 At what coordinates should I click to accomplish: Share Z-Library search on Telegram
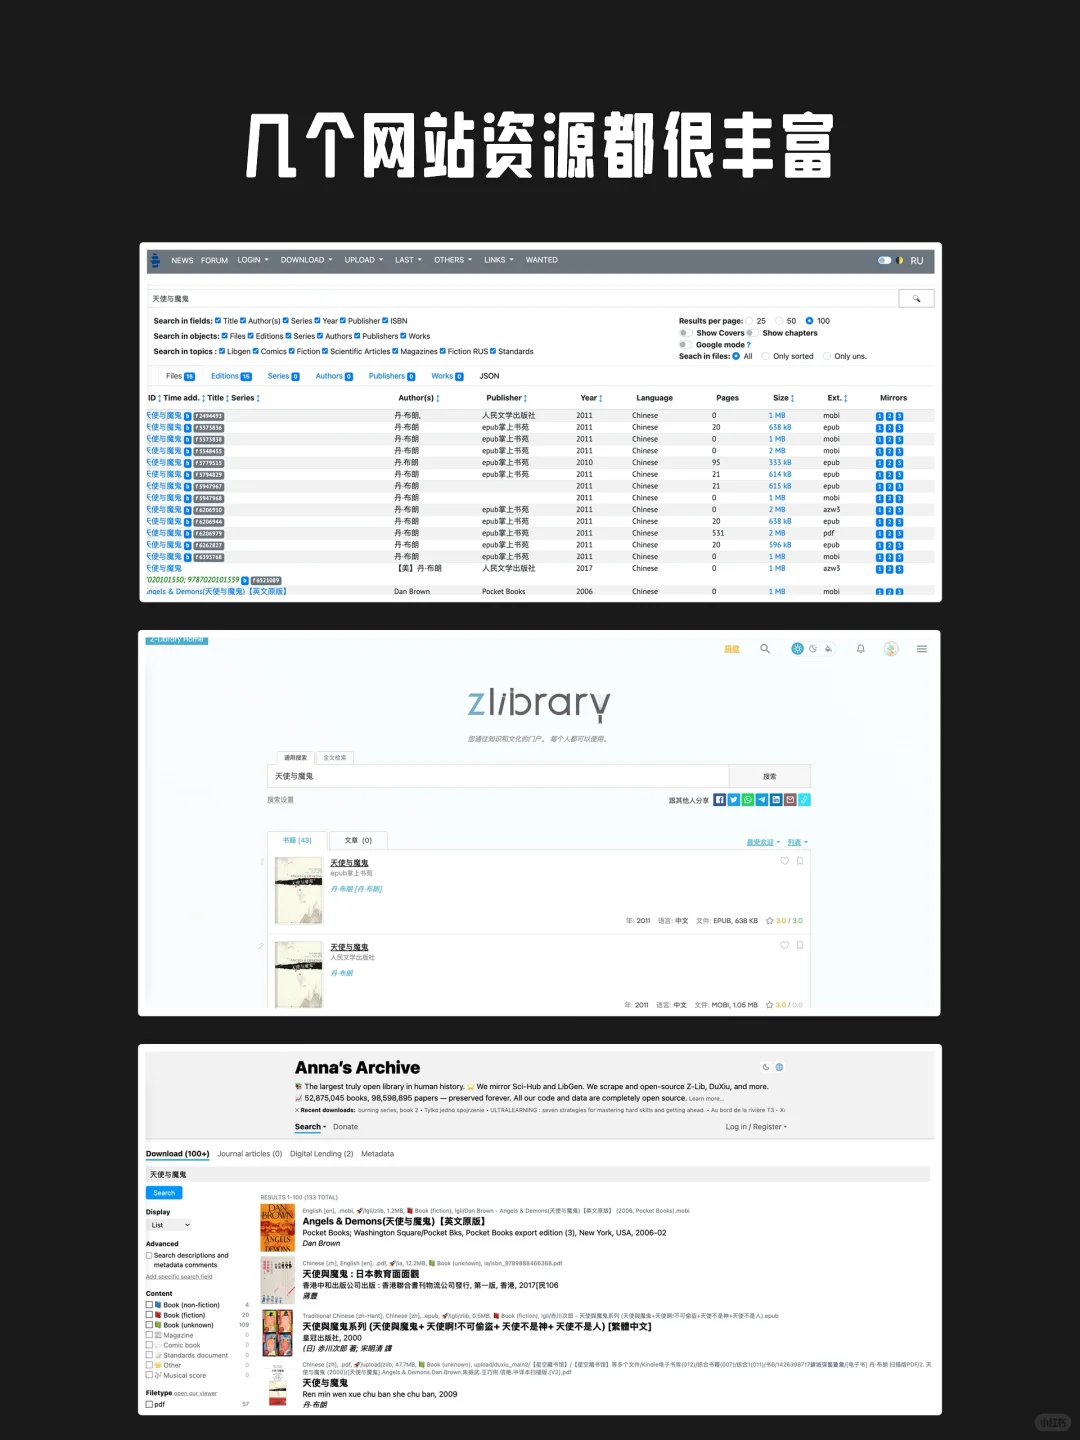[762, 800]
